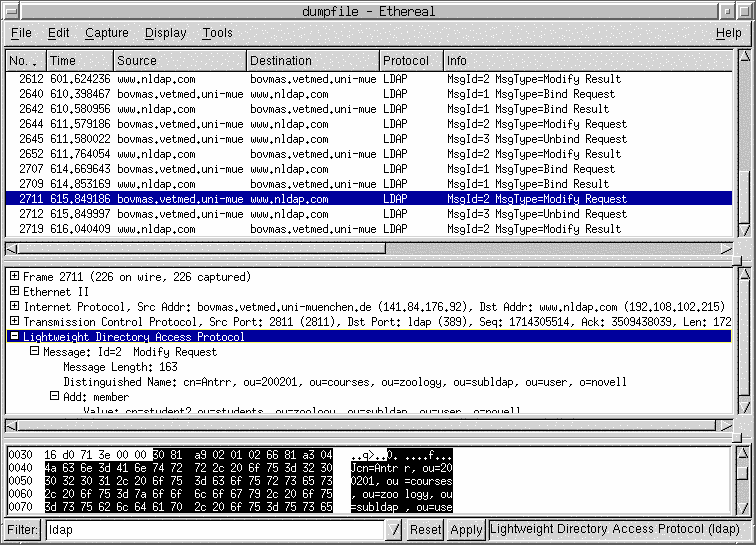This screenshot has height=545, width=756.
Task: Open the File menu
Action: (21, 33)
